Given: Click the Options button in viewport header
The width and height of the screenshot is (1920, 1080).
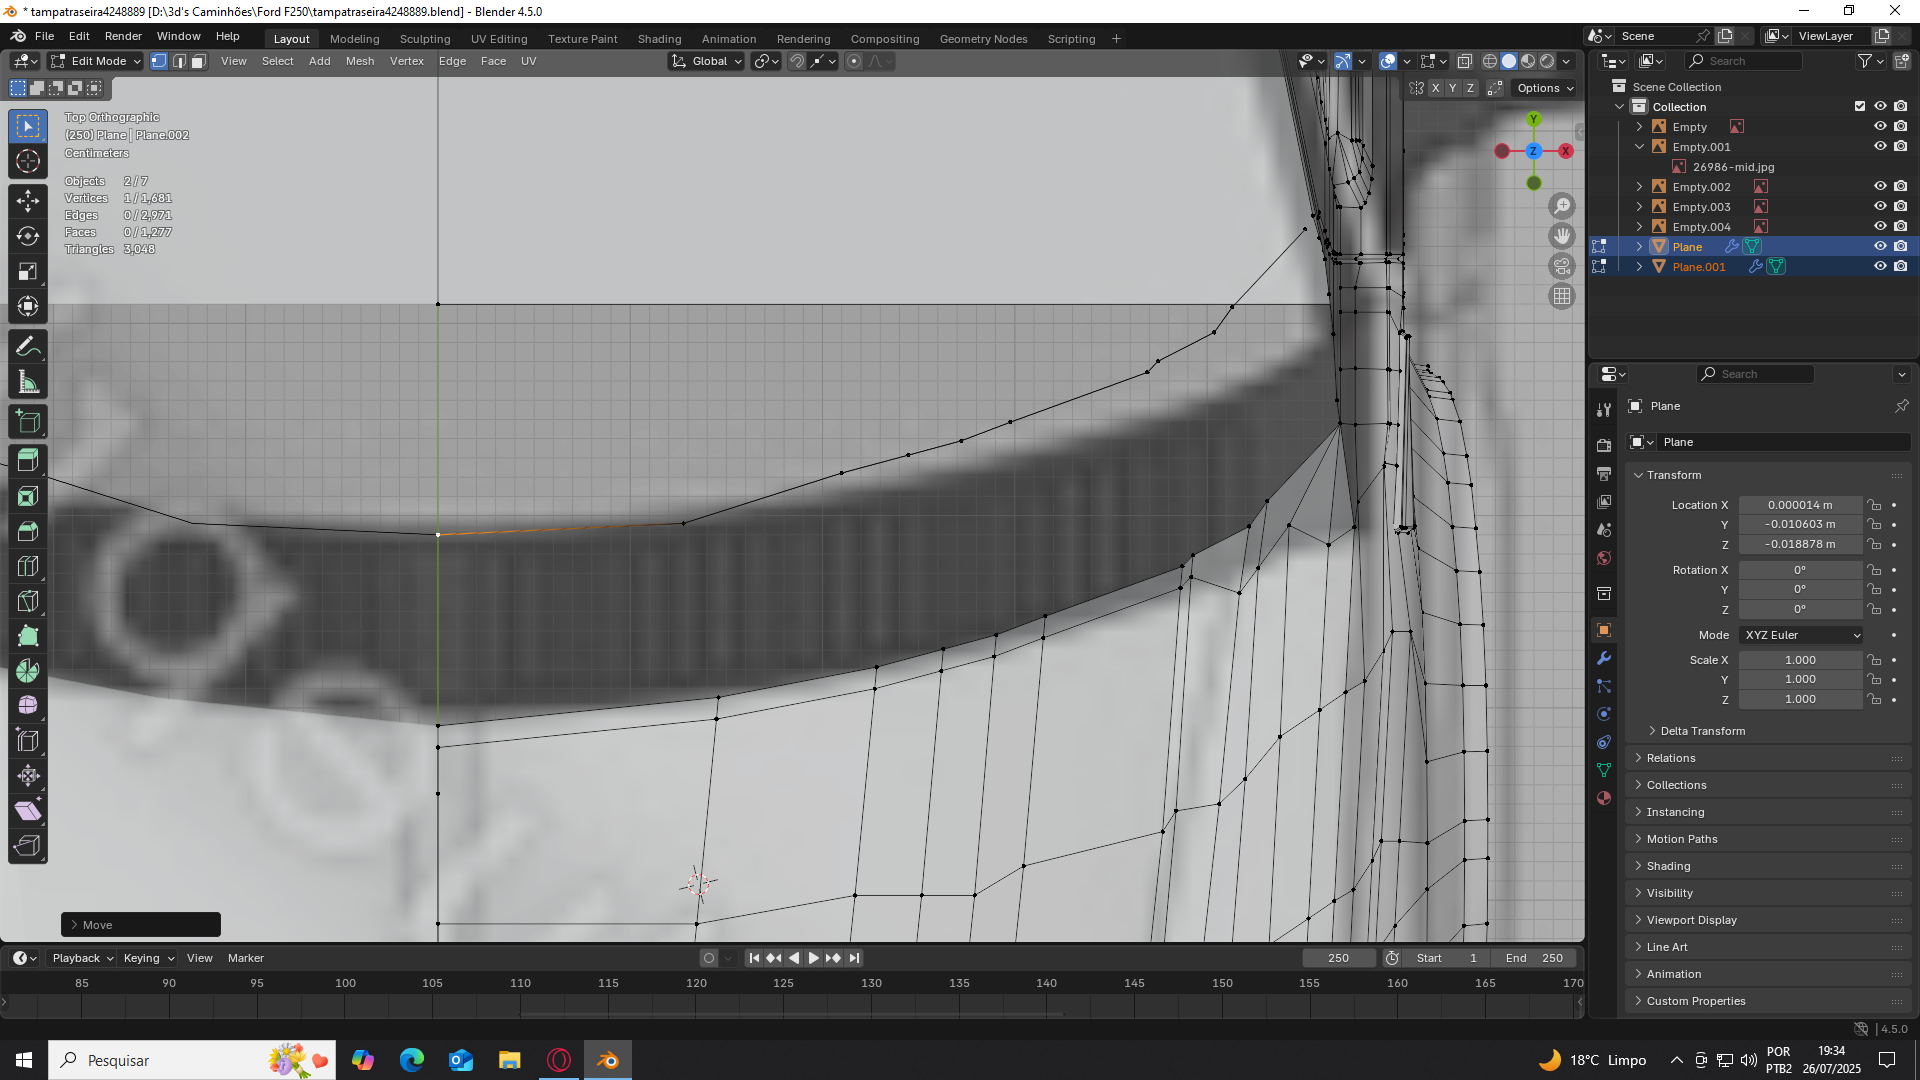Looking at the screenshot, I should point(1545,88).
